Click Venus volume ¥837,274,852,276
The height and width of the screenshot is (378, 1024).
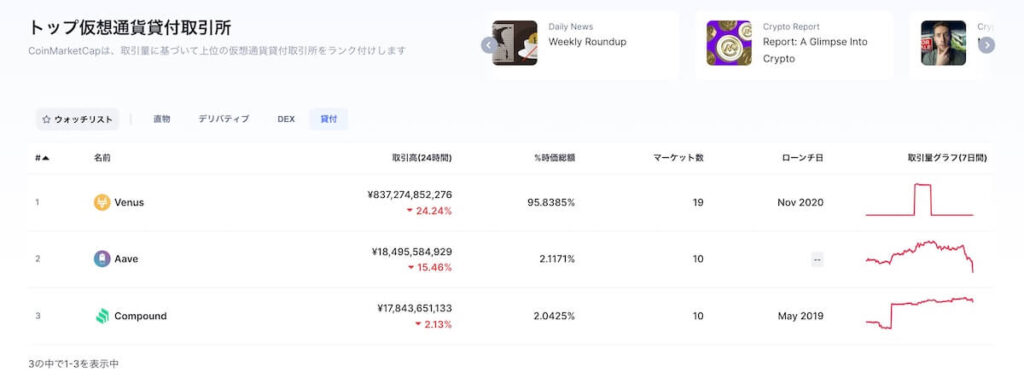click(x=409, y=195)
